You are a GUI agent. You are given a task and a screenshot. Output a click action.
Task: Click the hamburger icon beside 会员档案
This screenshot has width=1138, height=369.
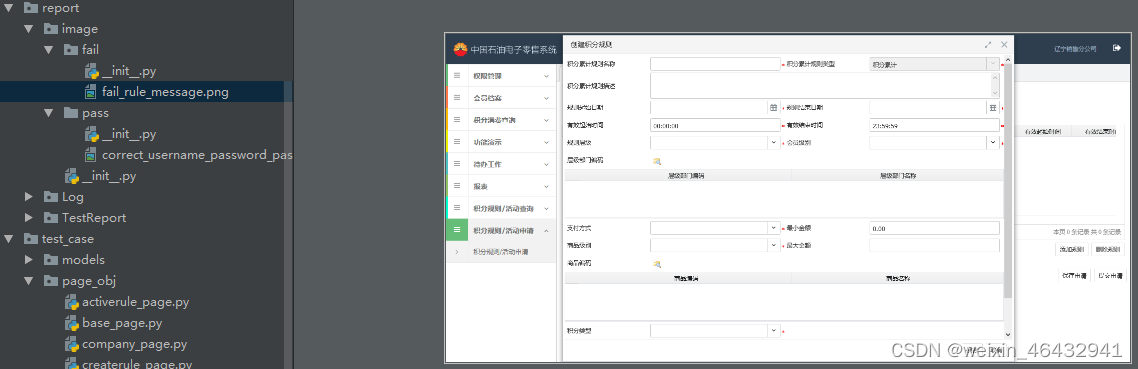[x=457, y=97]
